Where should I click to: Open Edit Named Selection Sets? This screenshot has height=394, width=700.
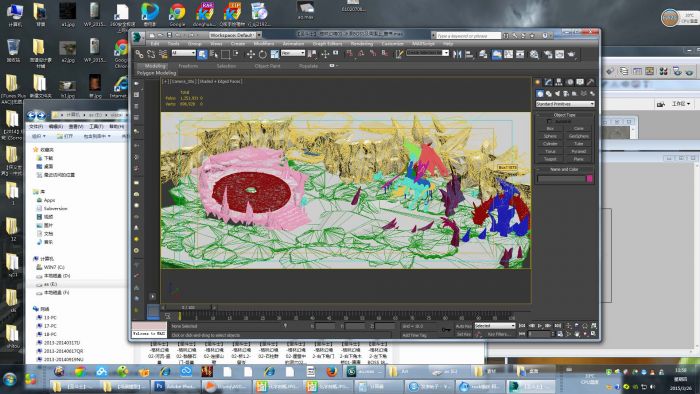tap(399, 54)
